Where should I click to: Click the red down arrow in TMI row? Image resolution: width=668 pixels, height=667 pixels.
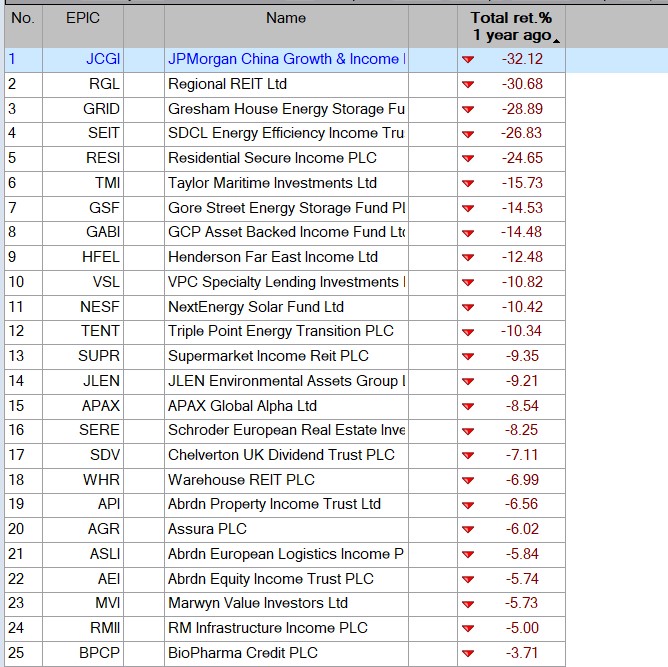468,184
